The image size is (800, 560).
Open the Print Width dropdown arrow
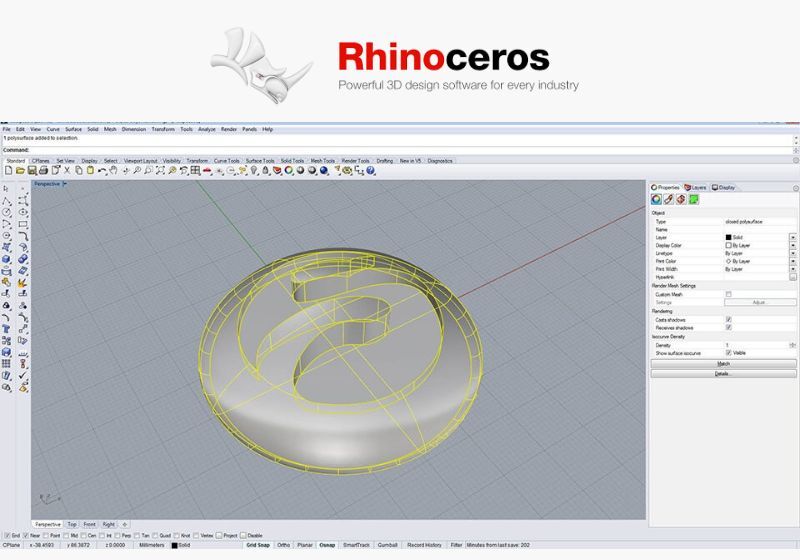coord(792,269)
